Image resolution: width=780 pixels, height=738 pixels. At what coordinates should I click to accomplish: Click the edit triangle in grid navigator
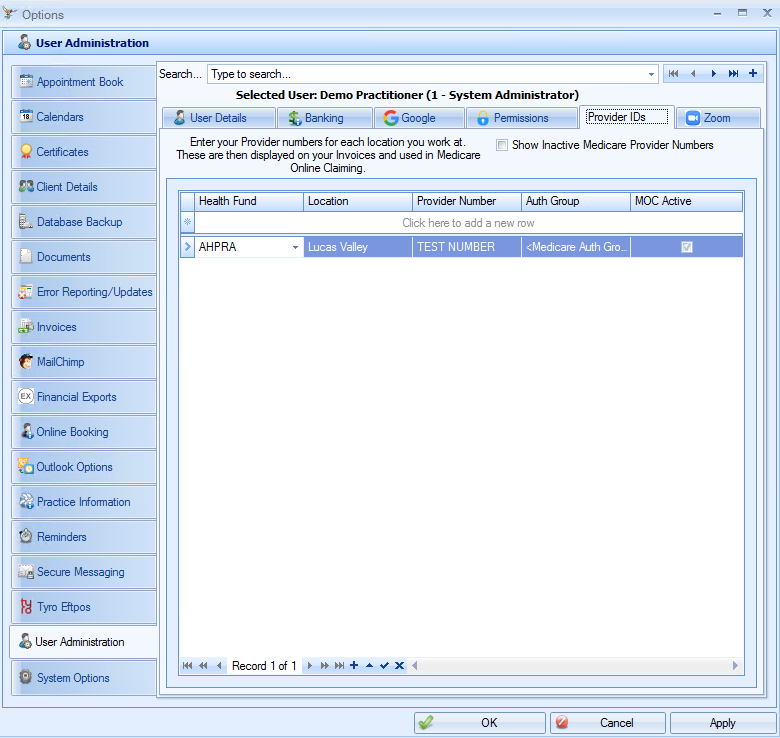click(x=369, y=665)
